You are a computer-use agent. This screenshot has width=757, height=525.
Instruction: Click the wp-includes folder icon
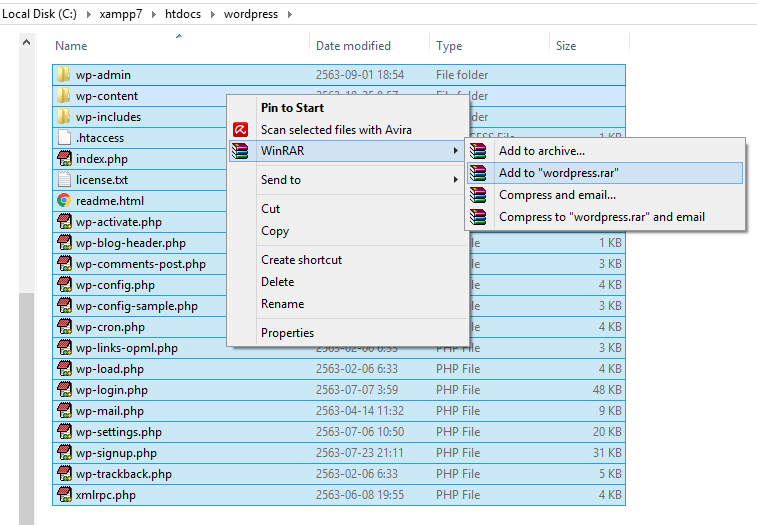click(x=64, y=117)
